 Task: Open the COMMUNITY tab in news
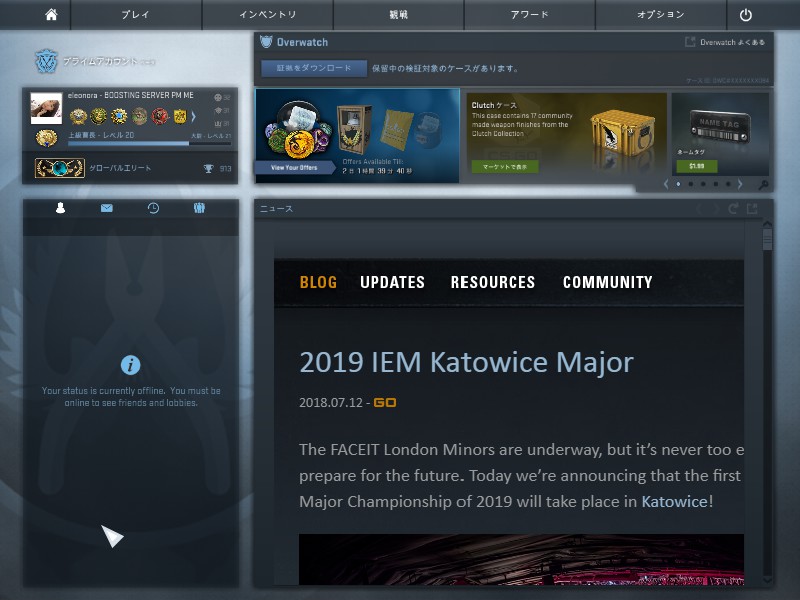(608, 282)
